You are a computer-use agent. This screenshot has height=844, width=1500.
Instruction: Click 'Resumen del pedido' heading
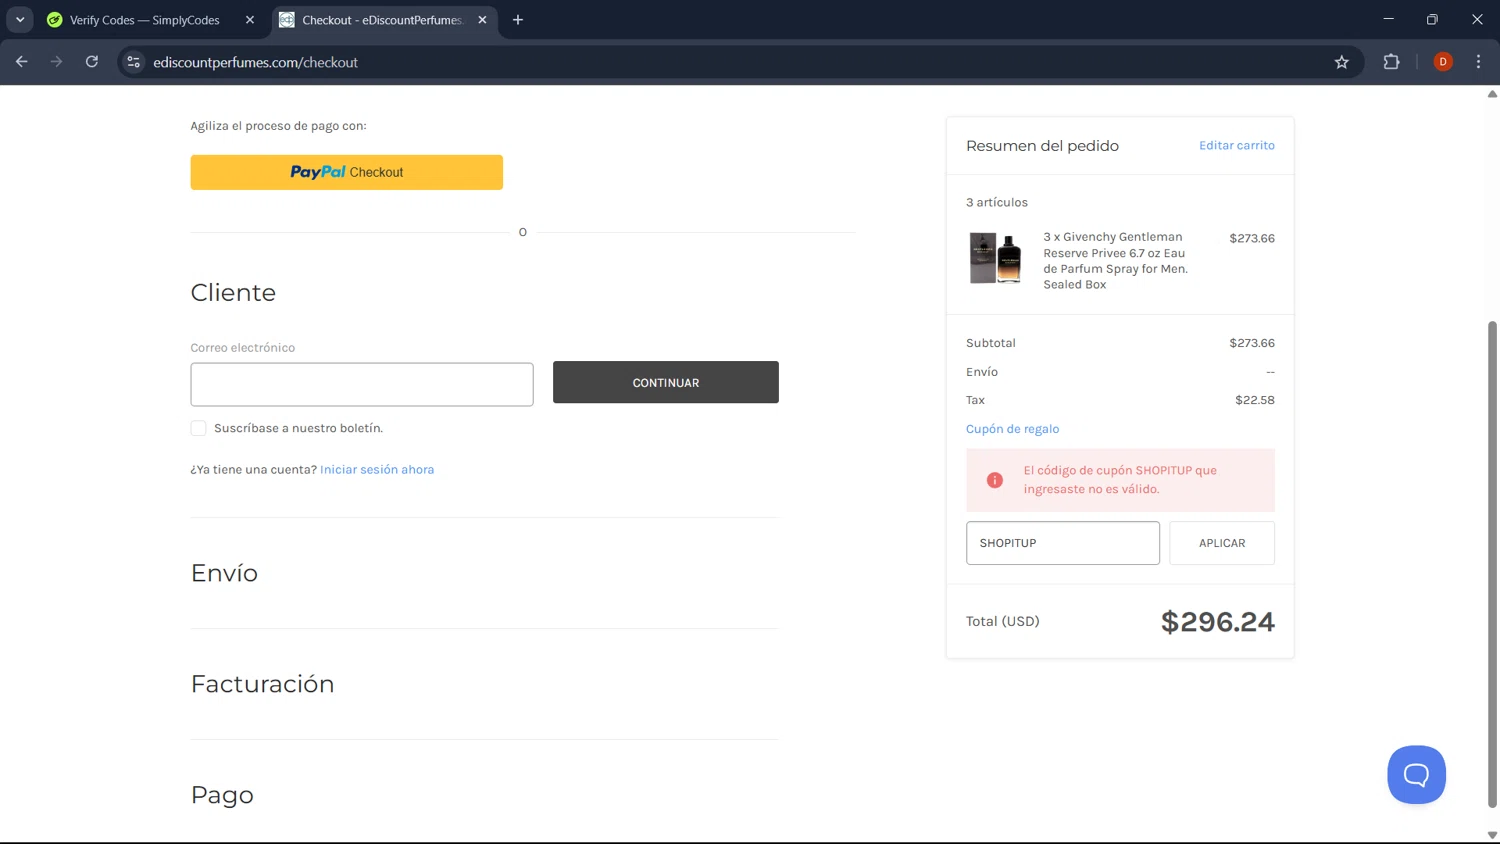[1042, 146]
